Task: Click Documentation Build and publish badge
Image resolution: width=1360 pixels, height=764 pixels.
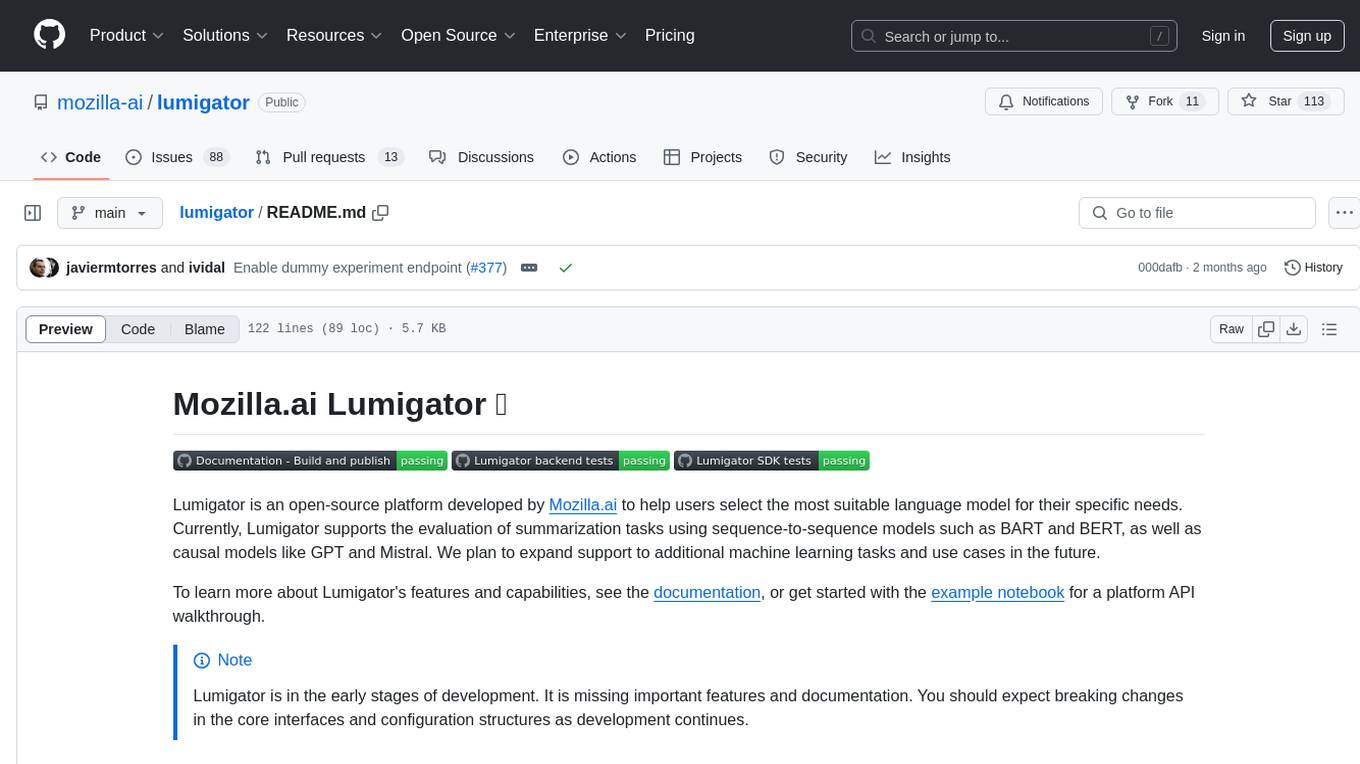Action: [310, 461]
